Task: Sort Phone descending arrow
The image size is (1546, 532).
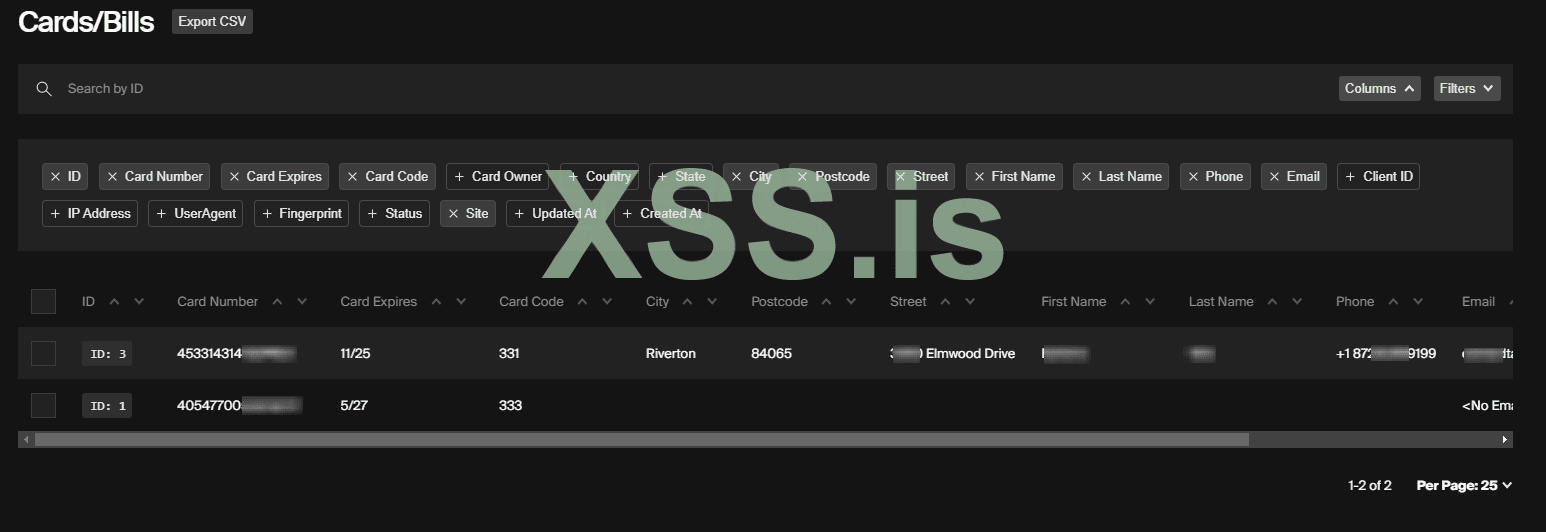Action: pos(1419,301)
